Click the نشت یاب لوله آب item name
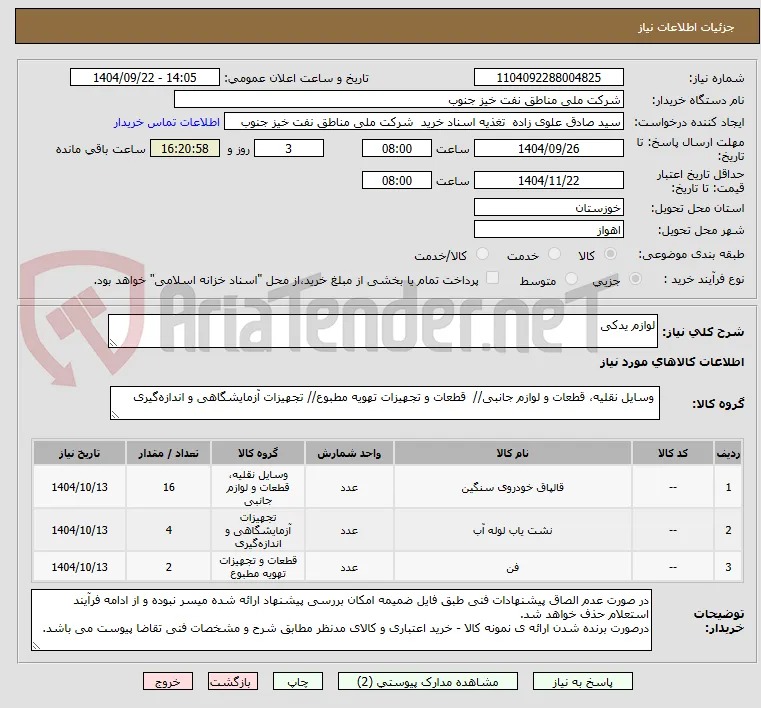The image size is (761, 708). click(x=513, y=530)
